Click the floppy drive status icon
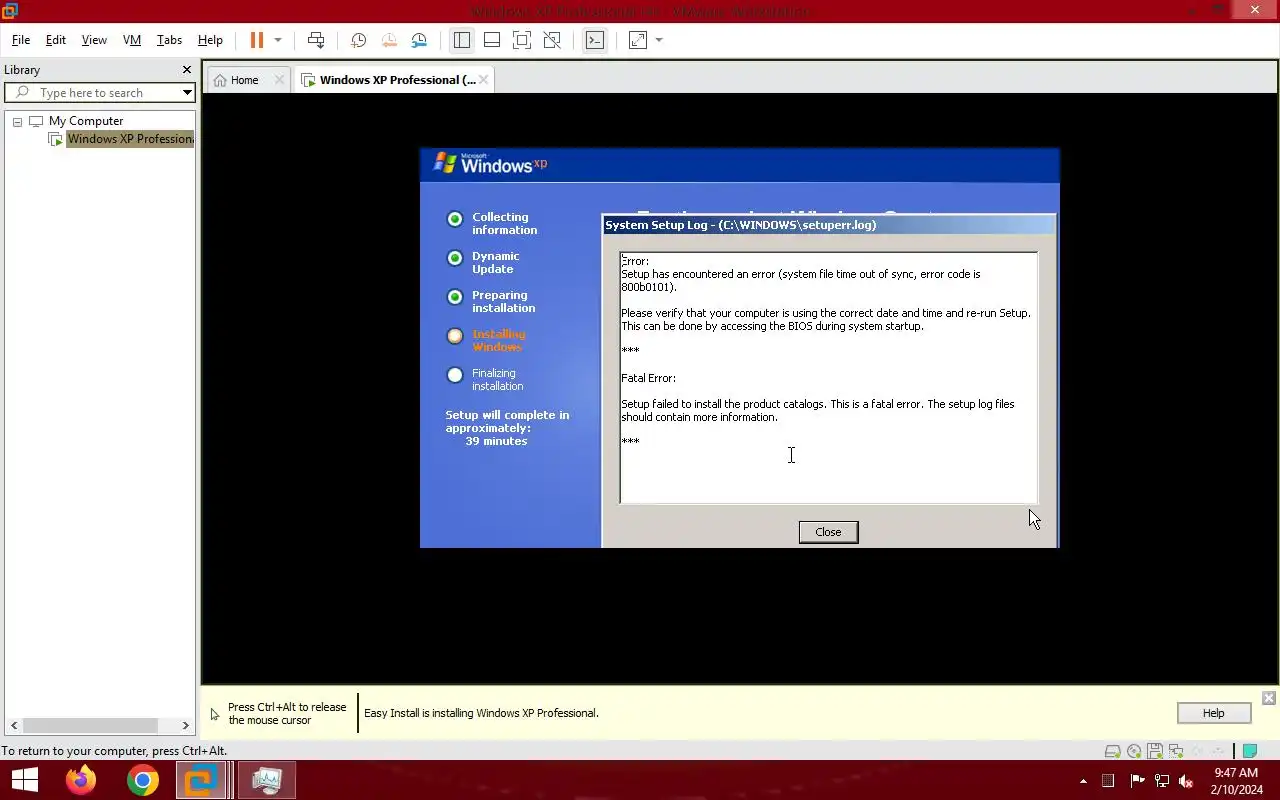Viewport: 1280px width, 800px height. pyautogui.click(x=1154, y=751)
